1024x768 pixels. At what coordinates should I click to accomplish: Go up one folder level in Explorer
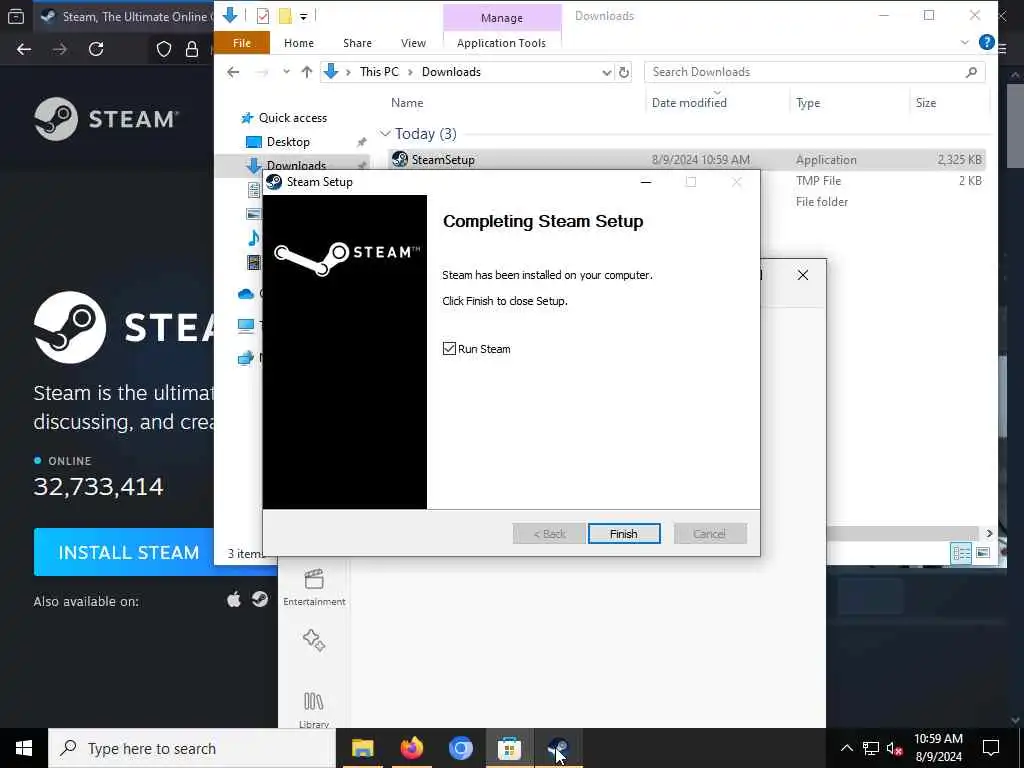(306, 72)
